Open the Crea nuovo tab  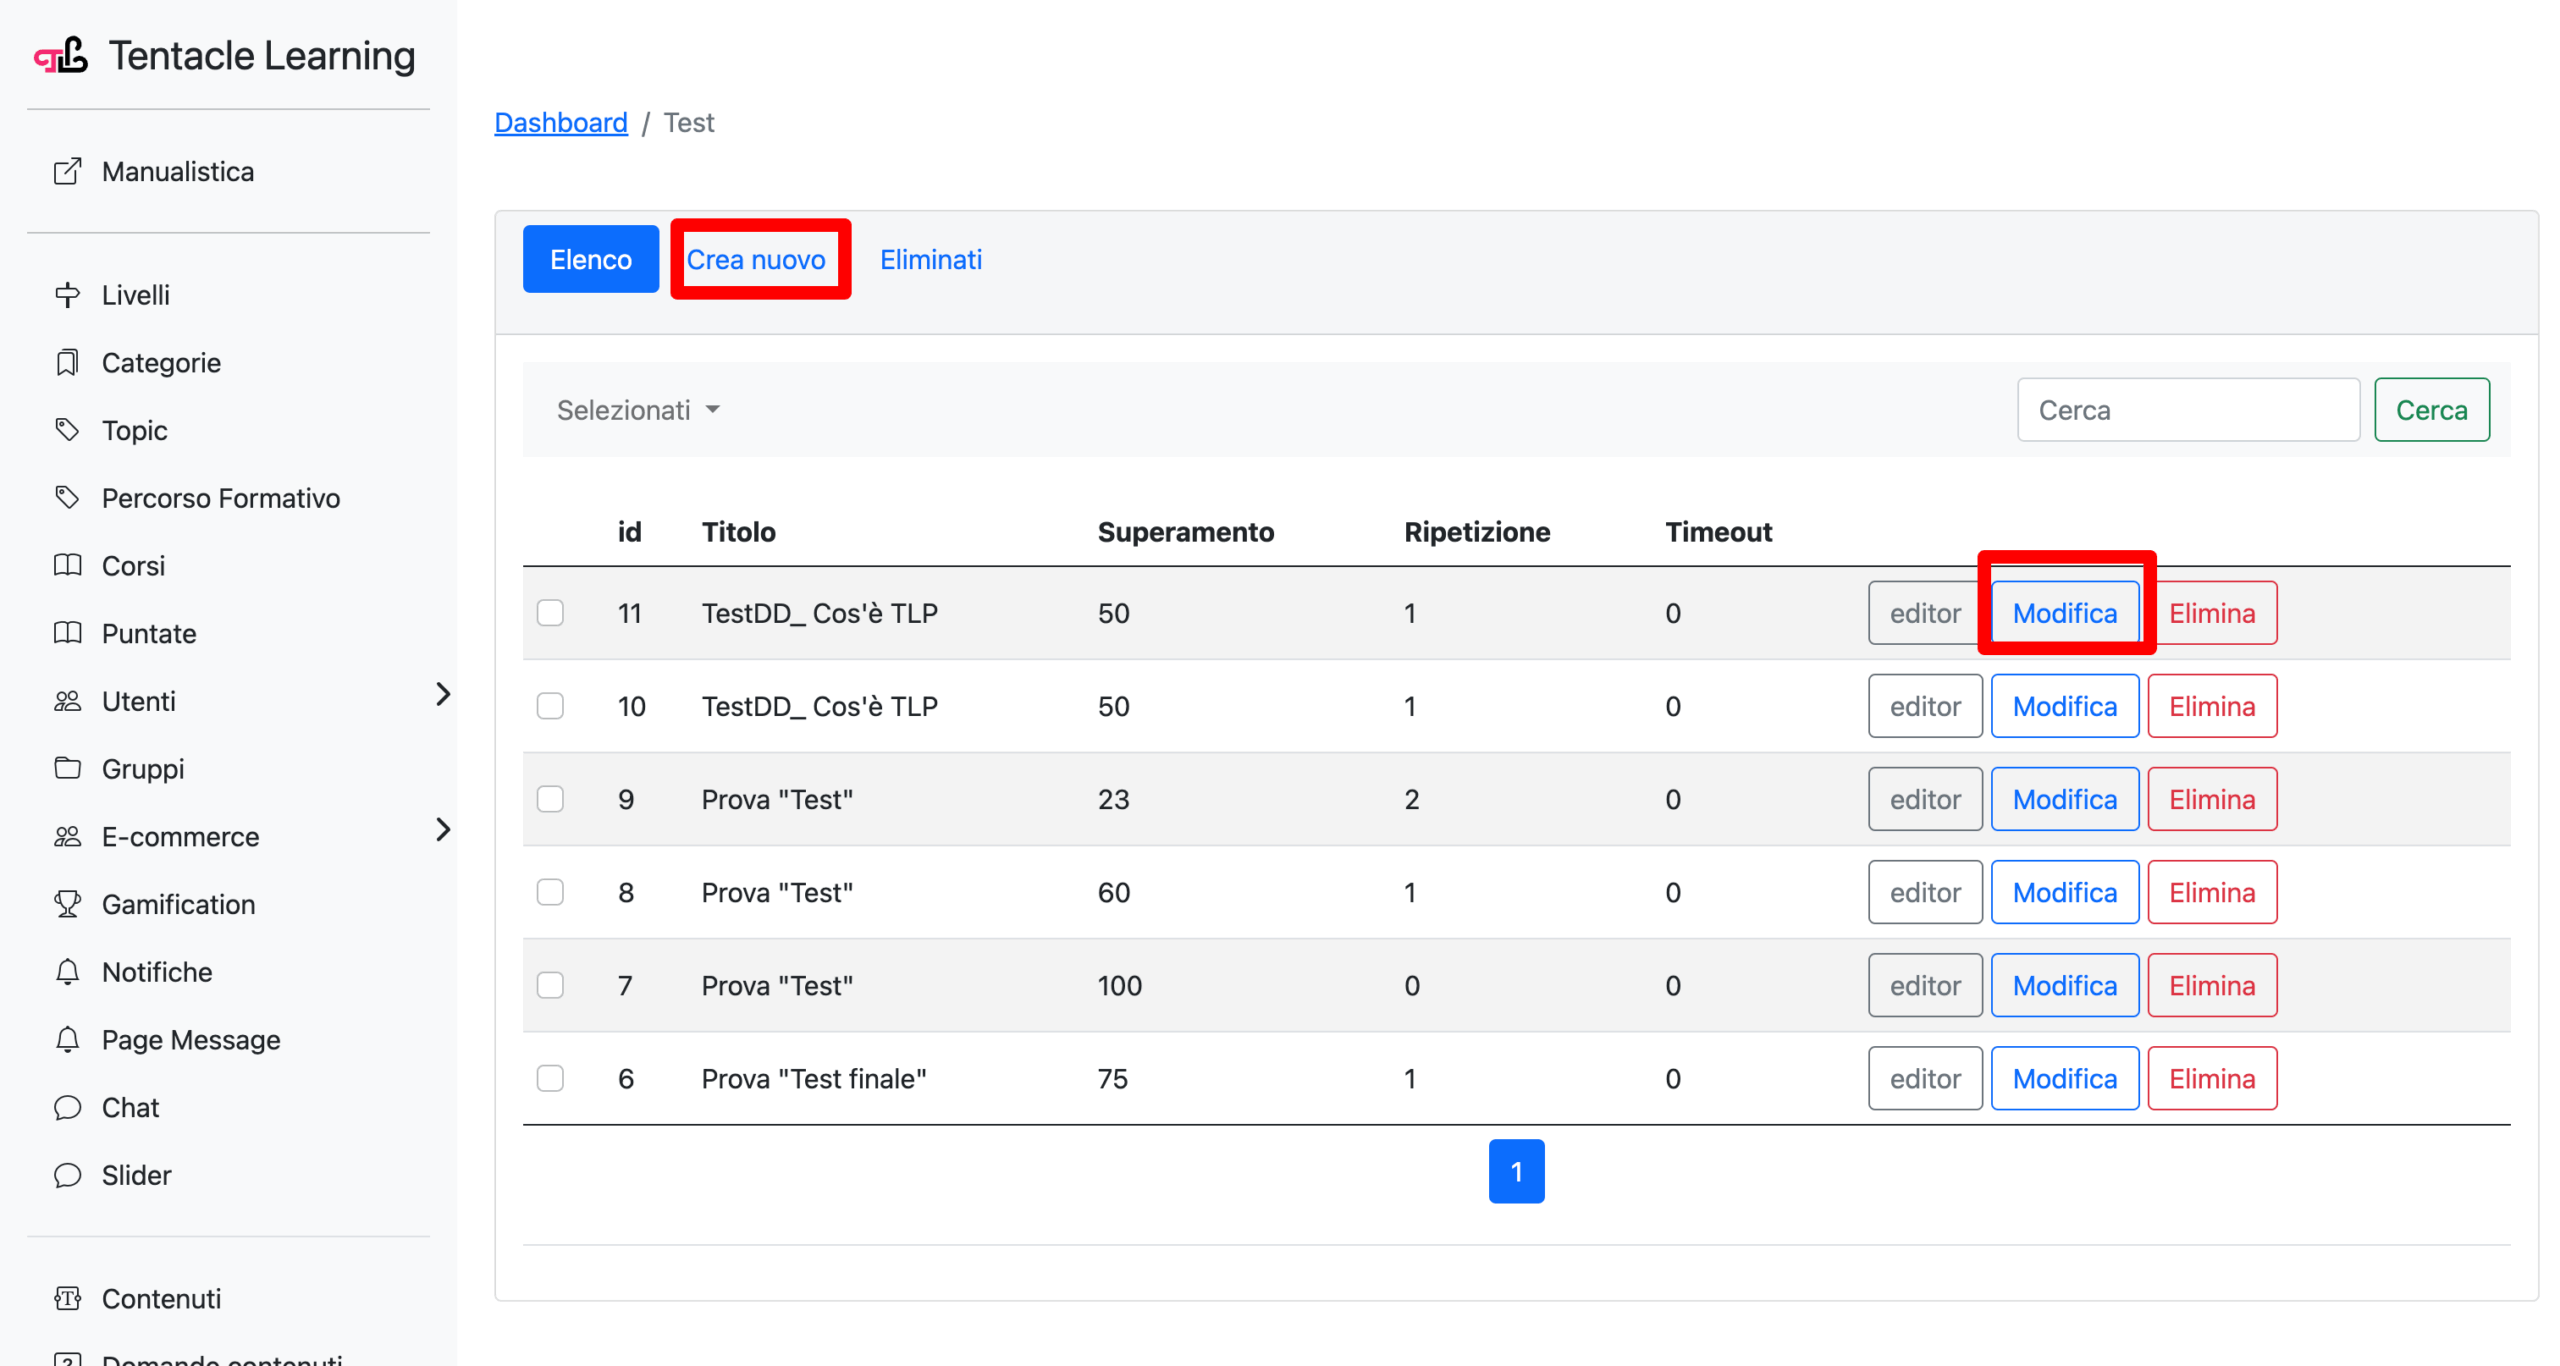pyautogui.click(x=755, y=259)
